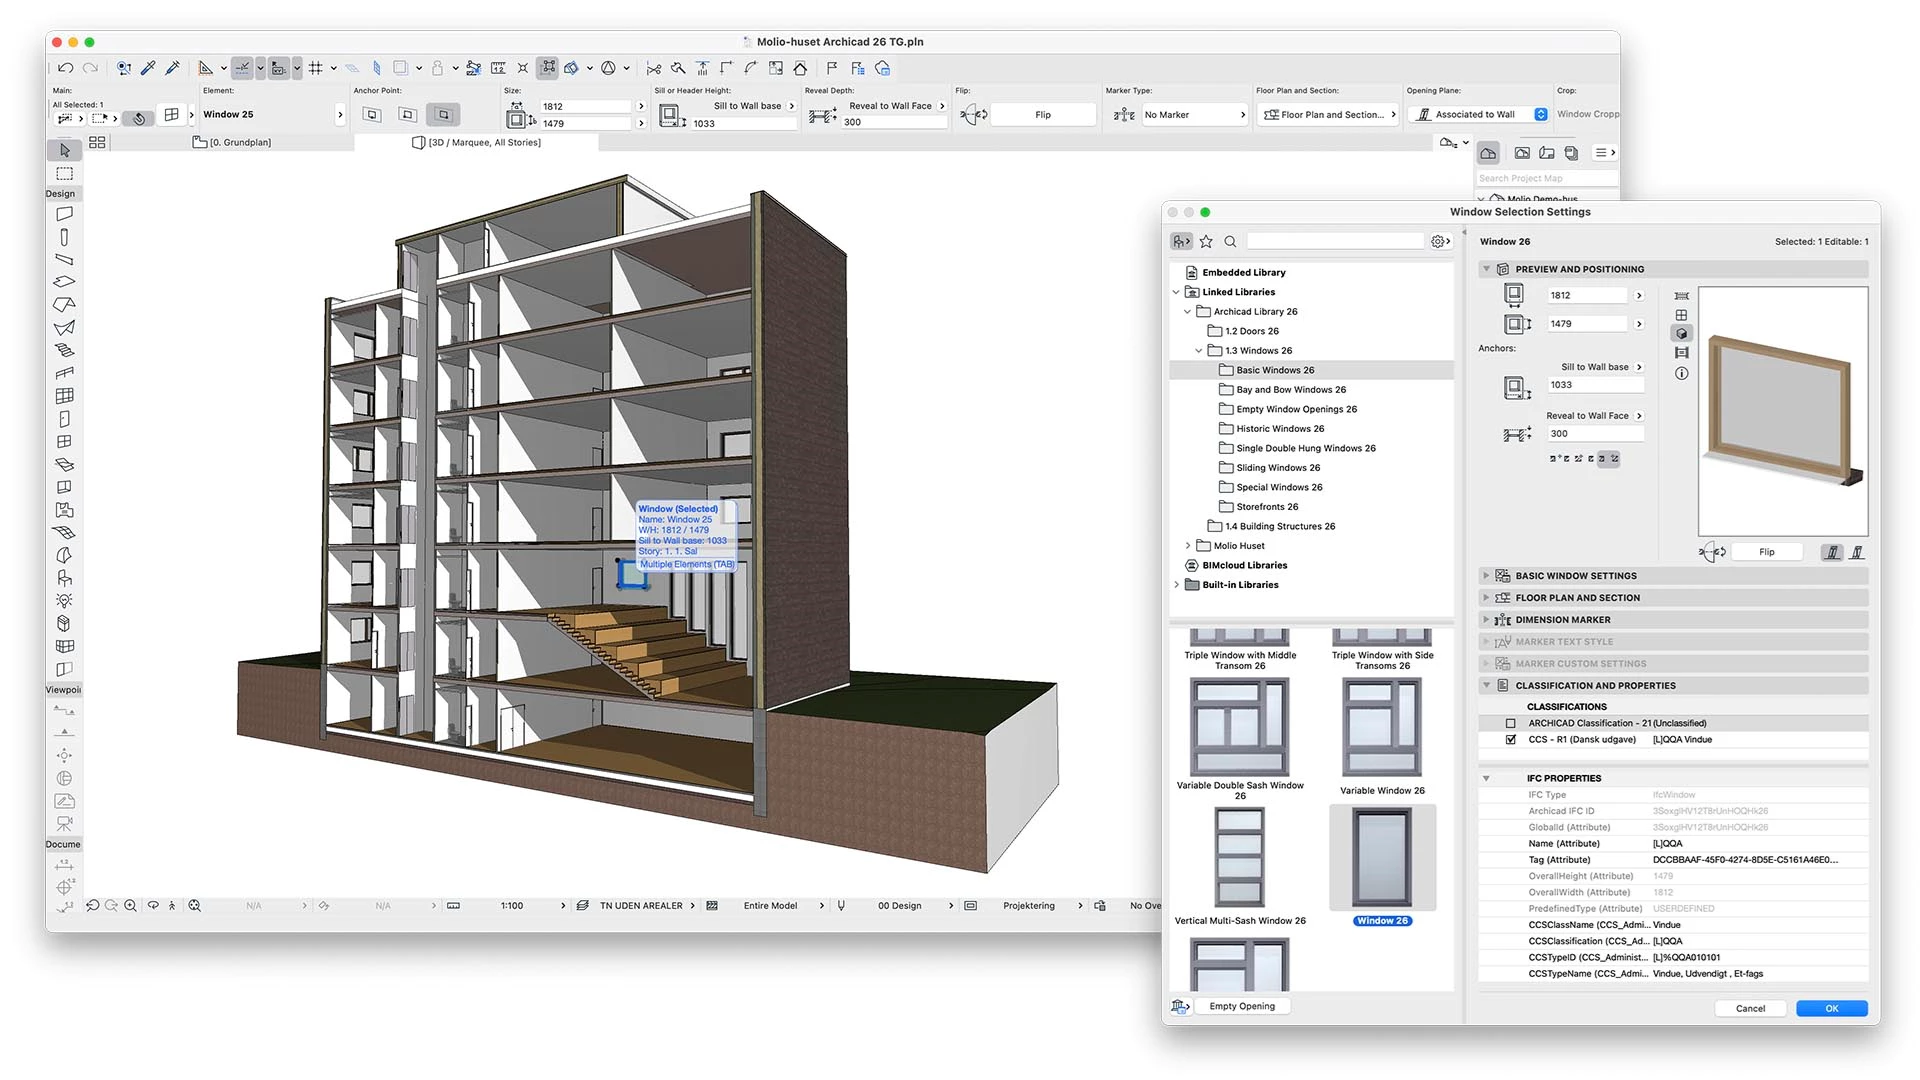Open the Associated to Wall dropdown
This screenshot has width=1920, height=1080.
1541,115
